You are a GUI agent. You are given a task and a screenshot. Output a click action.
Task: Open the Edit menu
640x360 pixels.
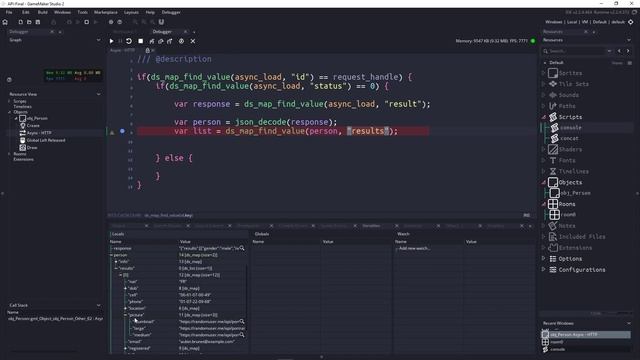coord(26,12)
